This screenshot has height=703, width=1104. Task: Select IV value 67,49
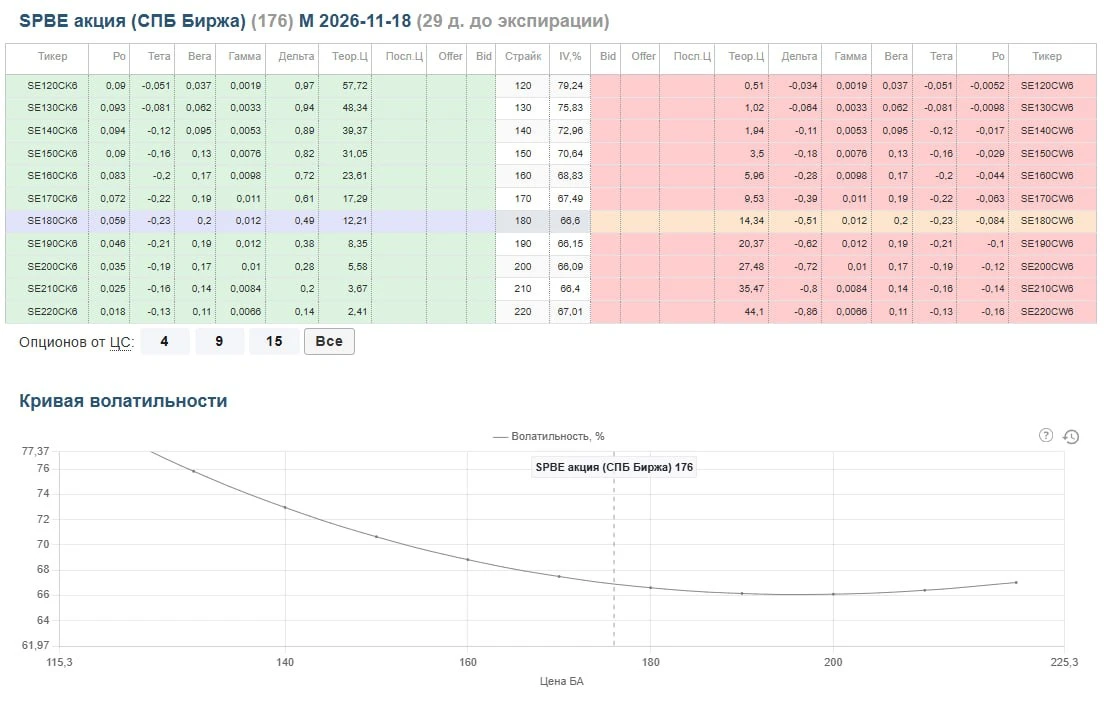(x=570, y=198)
